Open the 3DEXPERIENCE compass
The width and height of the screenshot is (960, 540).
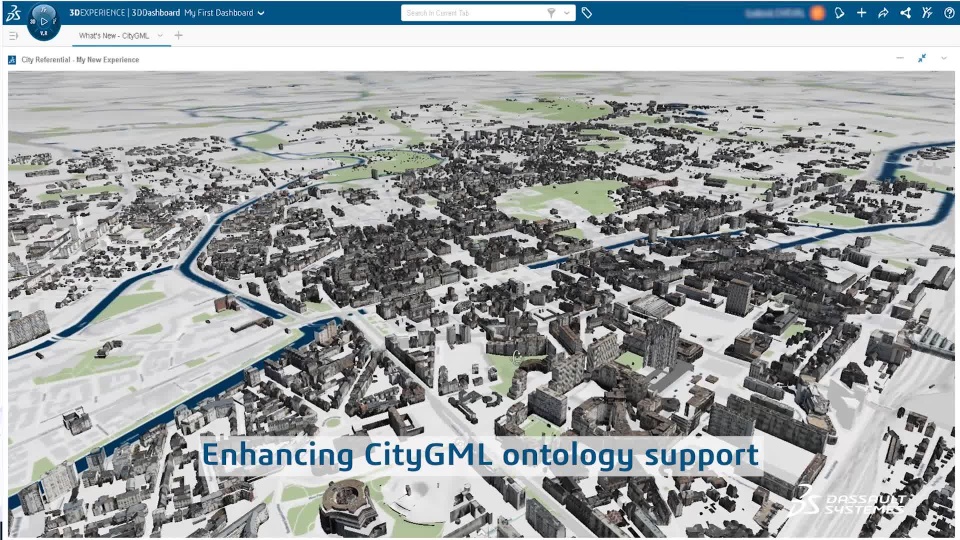pyautogui.click(x=43, y=21)
